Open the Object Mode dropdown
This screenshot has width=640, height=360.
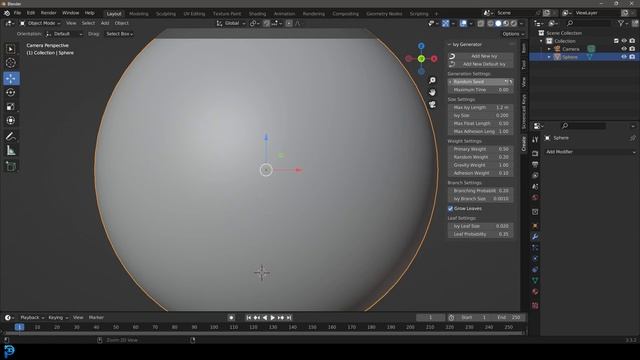[40, 23]
